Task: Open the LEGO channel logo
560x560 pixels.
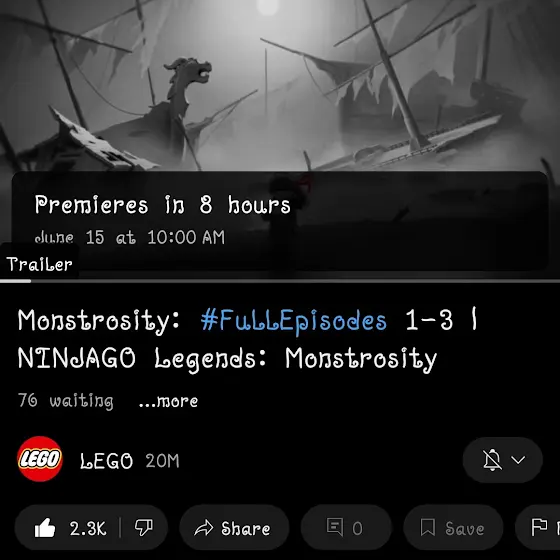Action: point(40,459)
